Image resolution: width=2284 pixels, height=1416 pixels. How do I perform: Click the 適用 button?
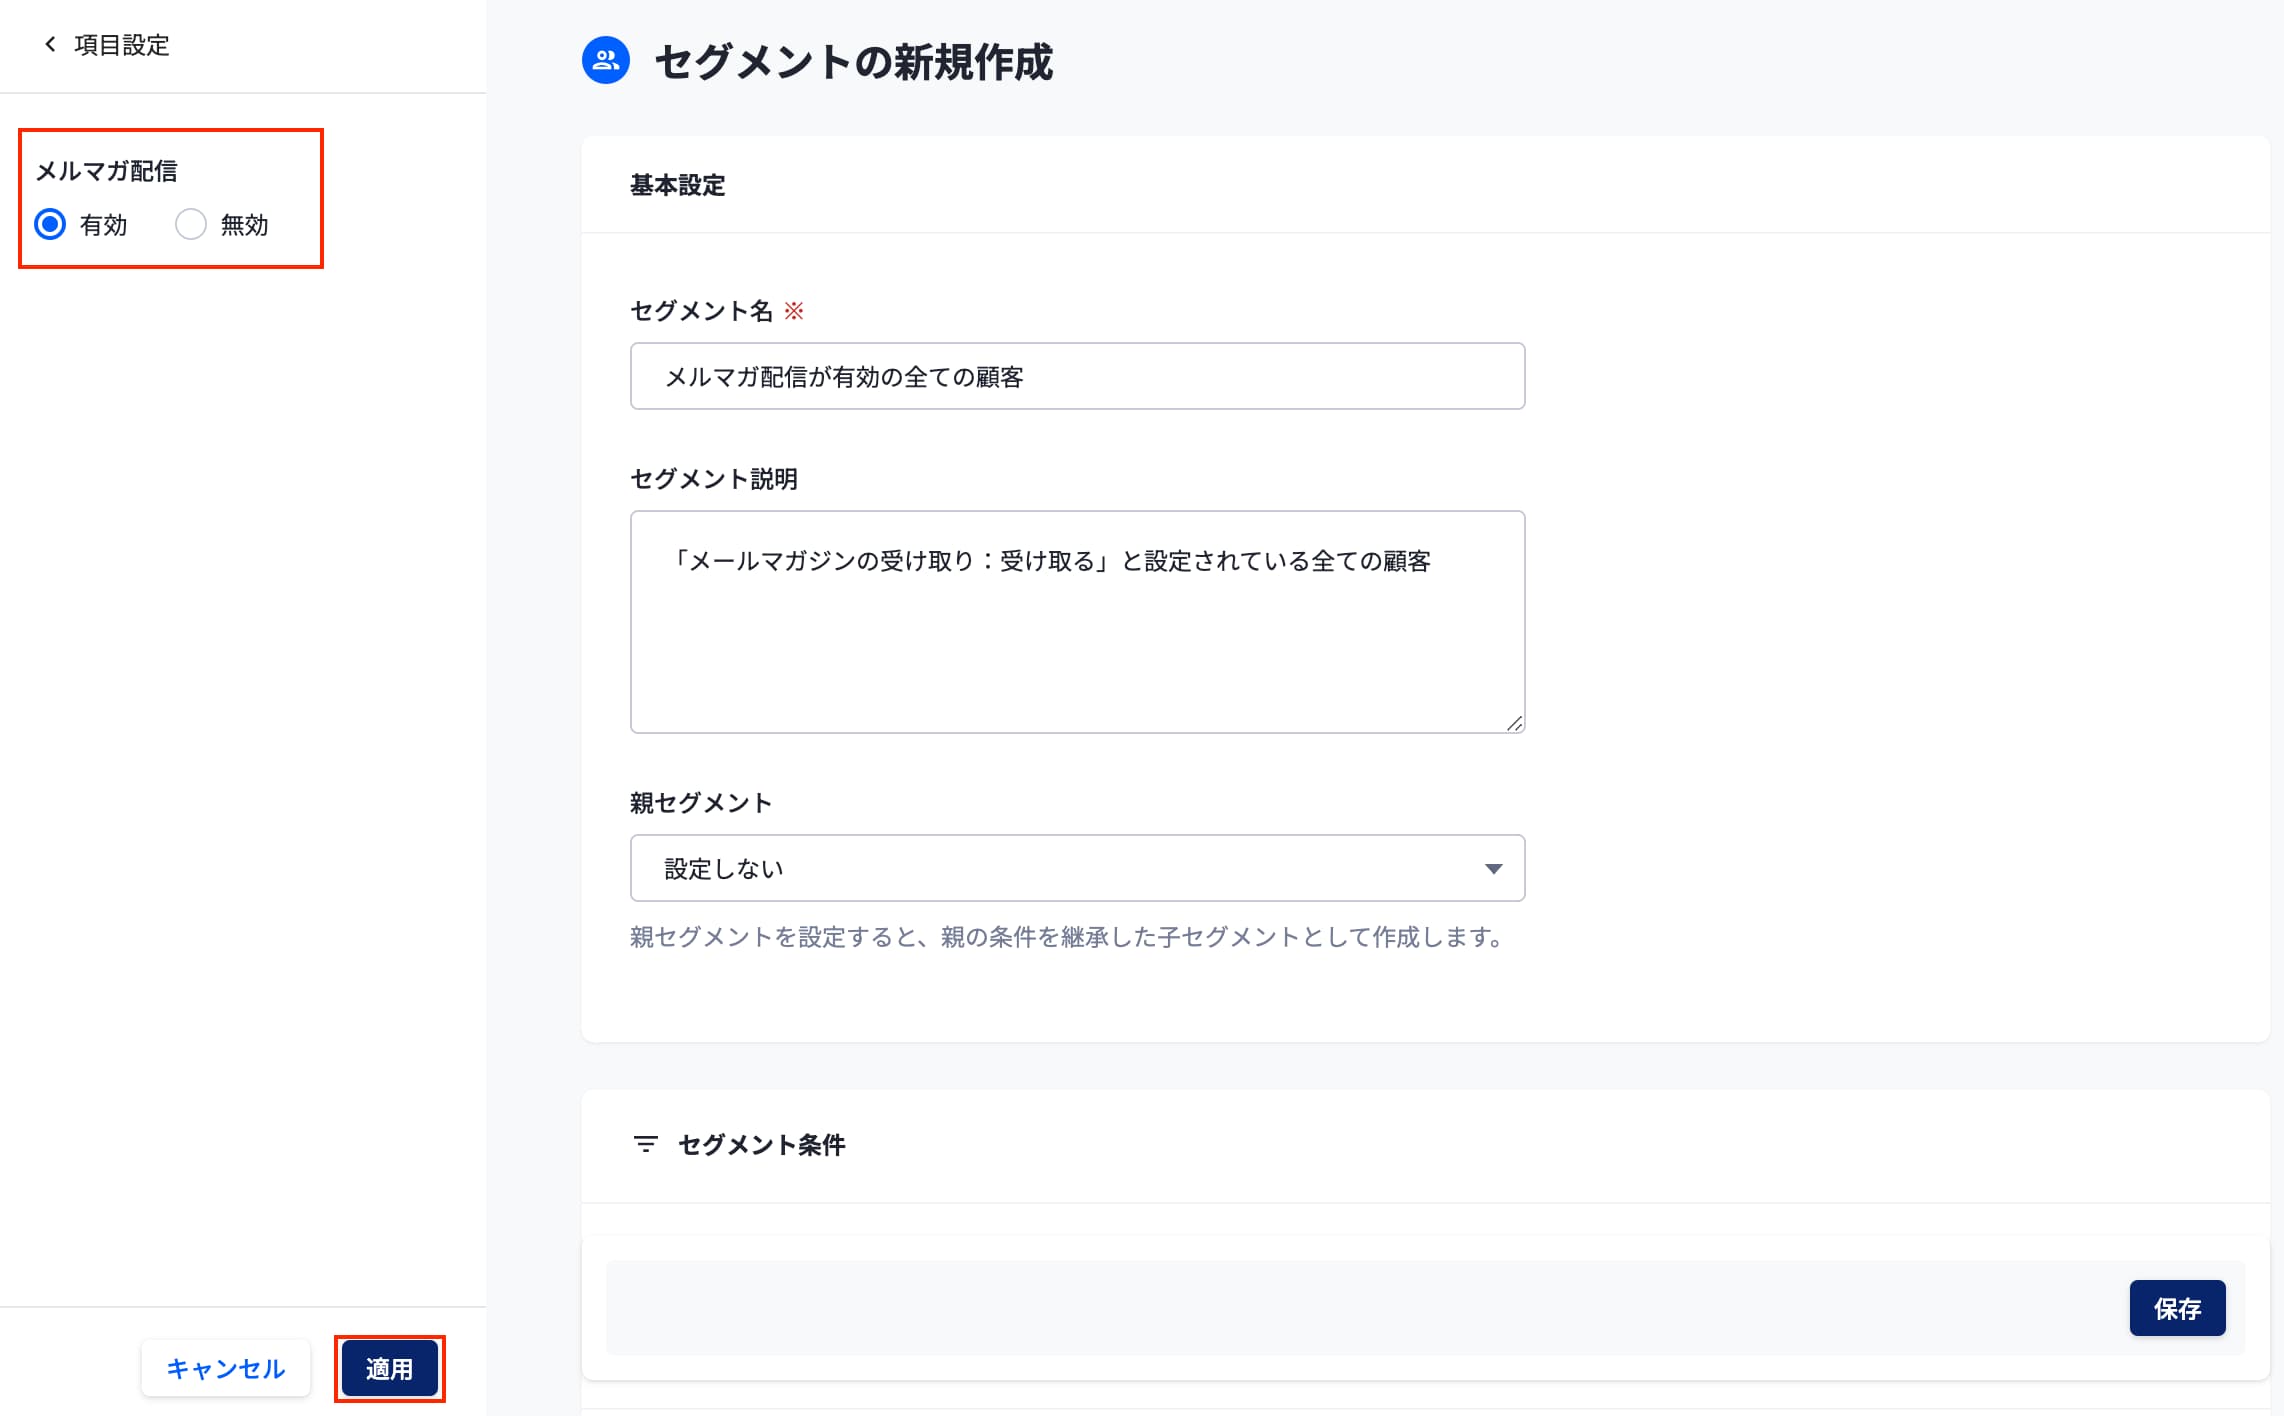tap(389, 1368)
